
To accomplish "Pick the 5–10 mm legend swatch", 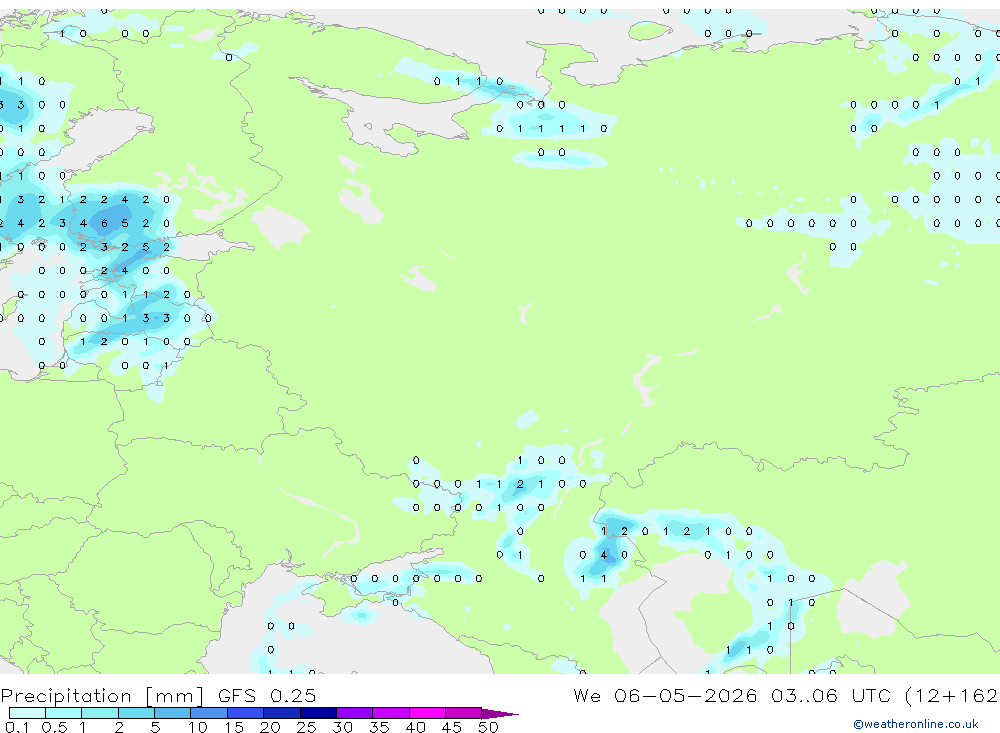I will coord(173,713).
